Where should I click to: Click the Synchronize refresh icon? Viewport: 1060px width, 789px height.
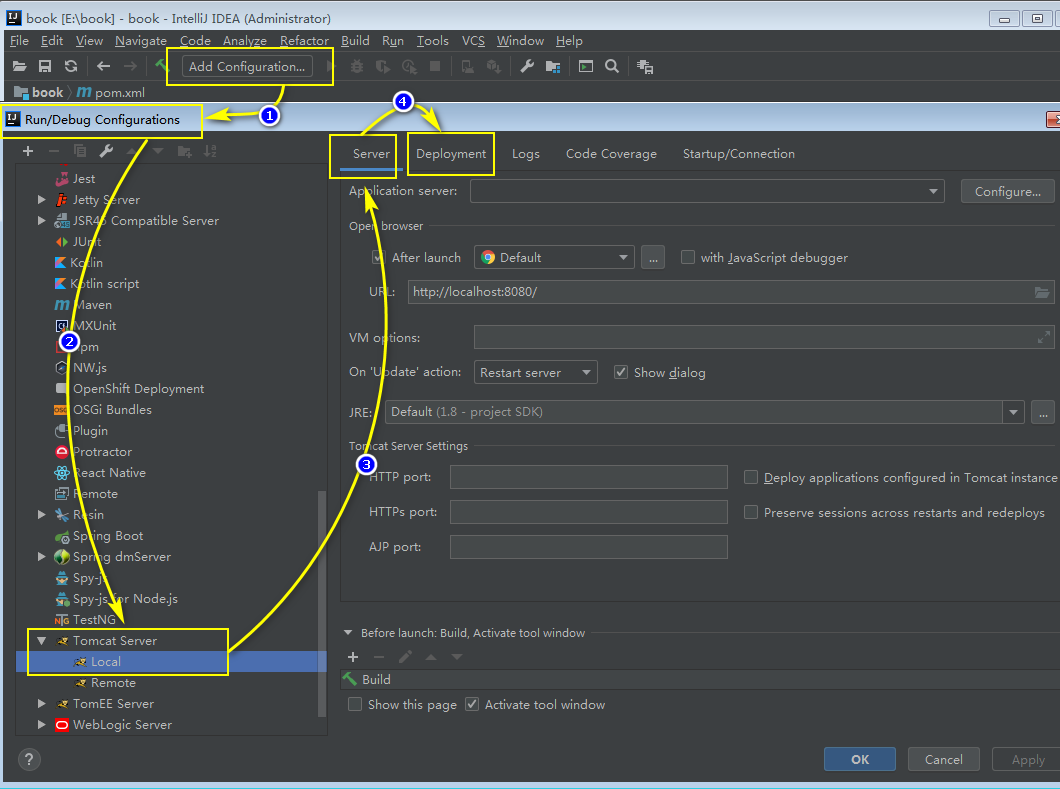click(71, 66)
